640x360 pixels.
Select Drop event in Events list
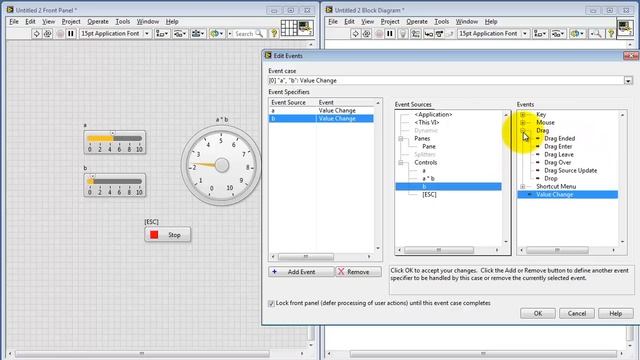[551, 178]
